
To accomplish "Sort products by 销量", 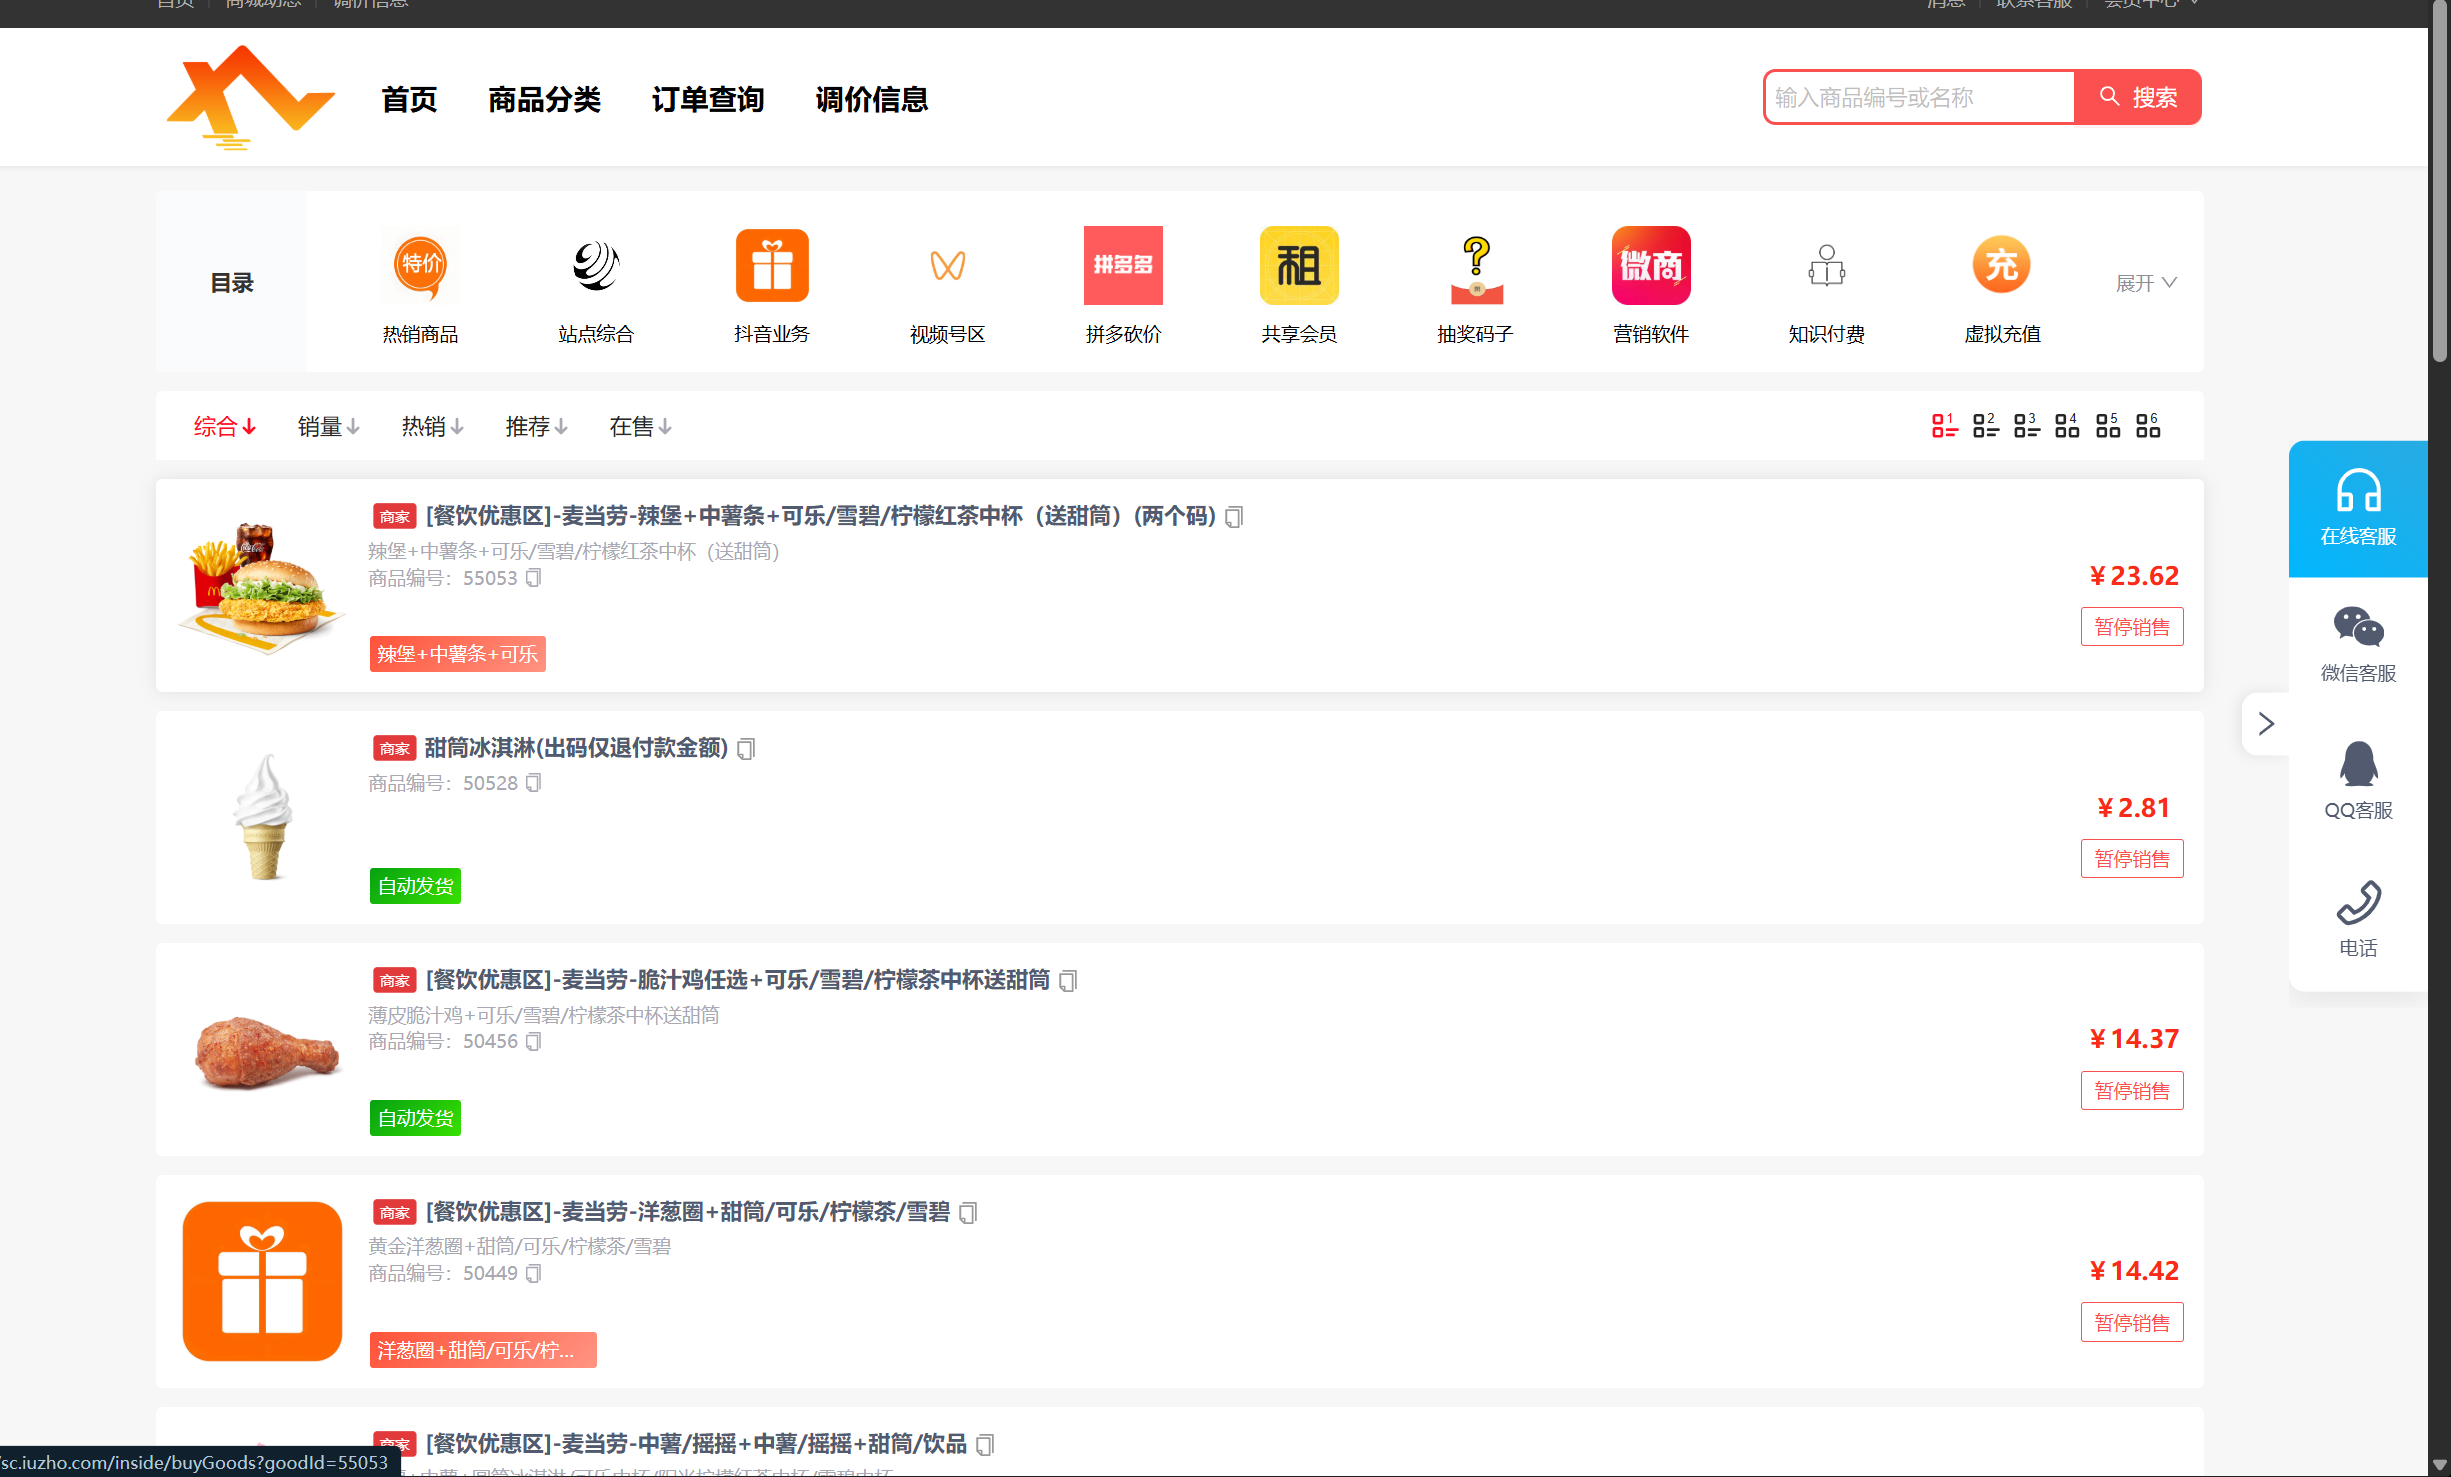I will (329, 427).
